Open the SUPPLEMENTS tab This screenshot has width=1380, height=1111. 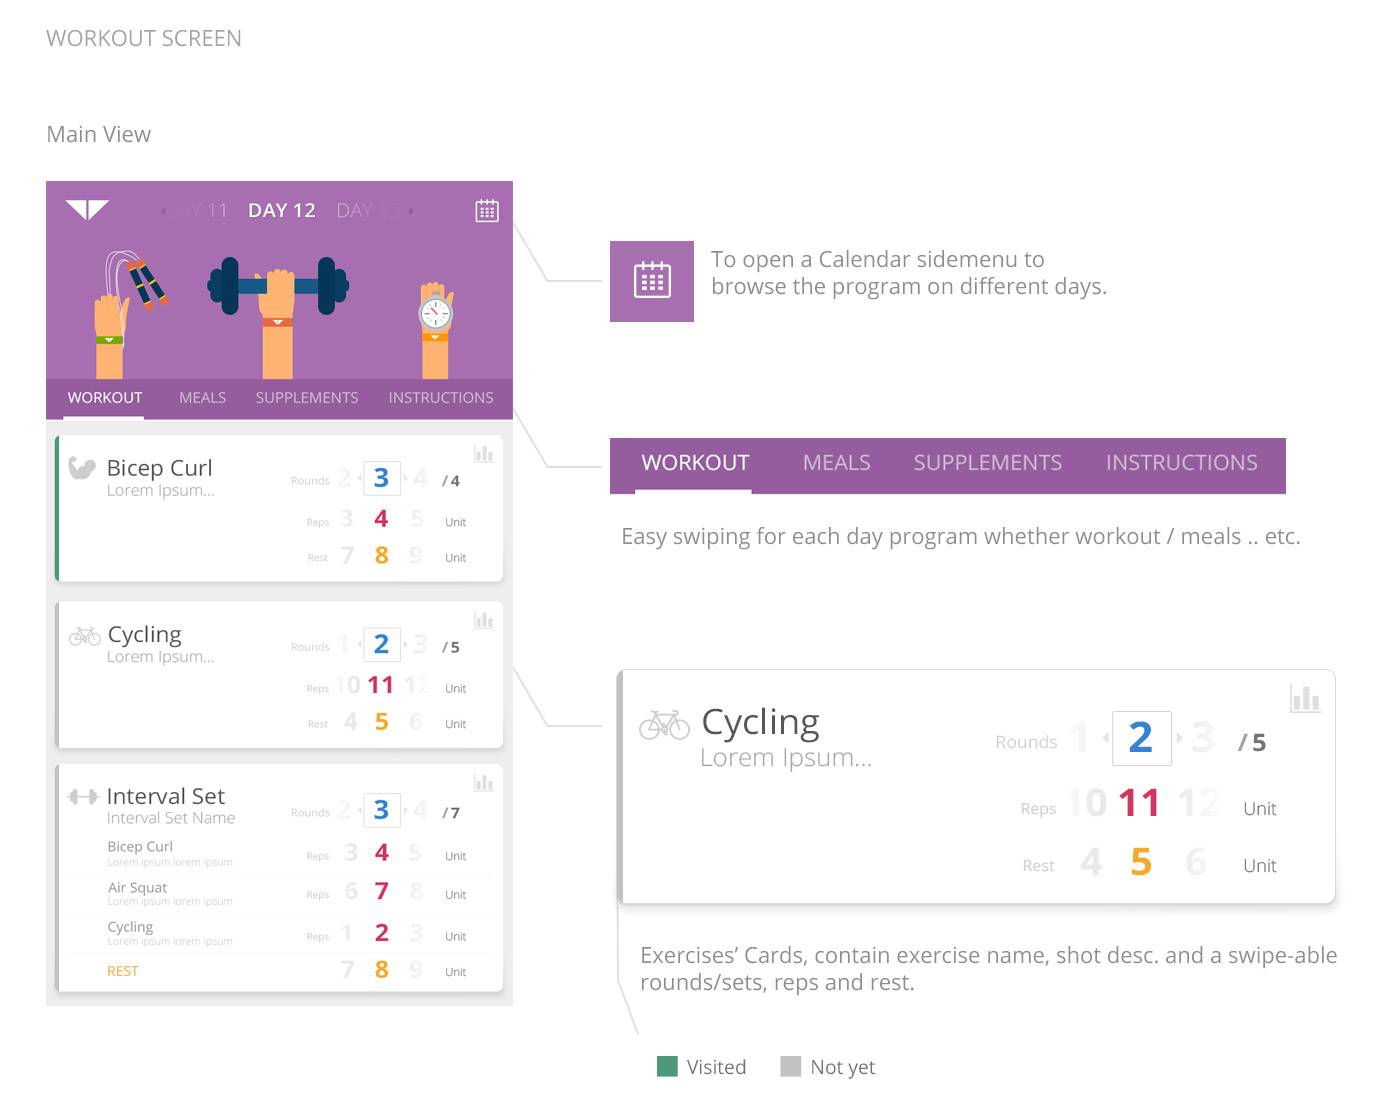point(307,397)
